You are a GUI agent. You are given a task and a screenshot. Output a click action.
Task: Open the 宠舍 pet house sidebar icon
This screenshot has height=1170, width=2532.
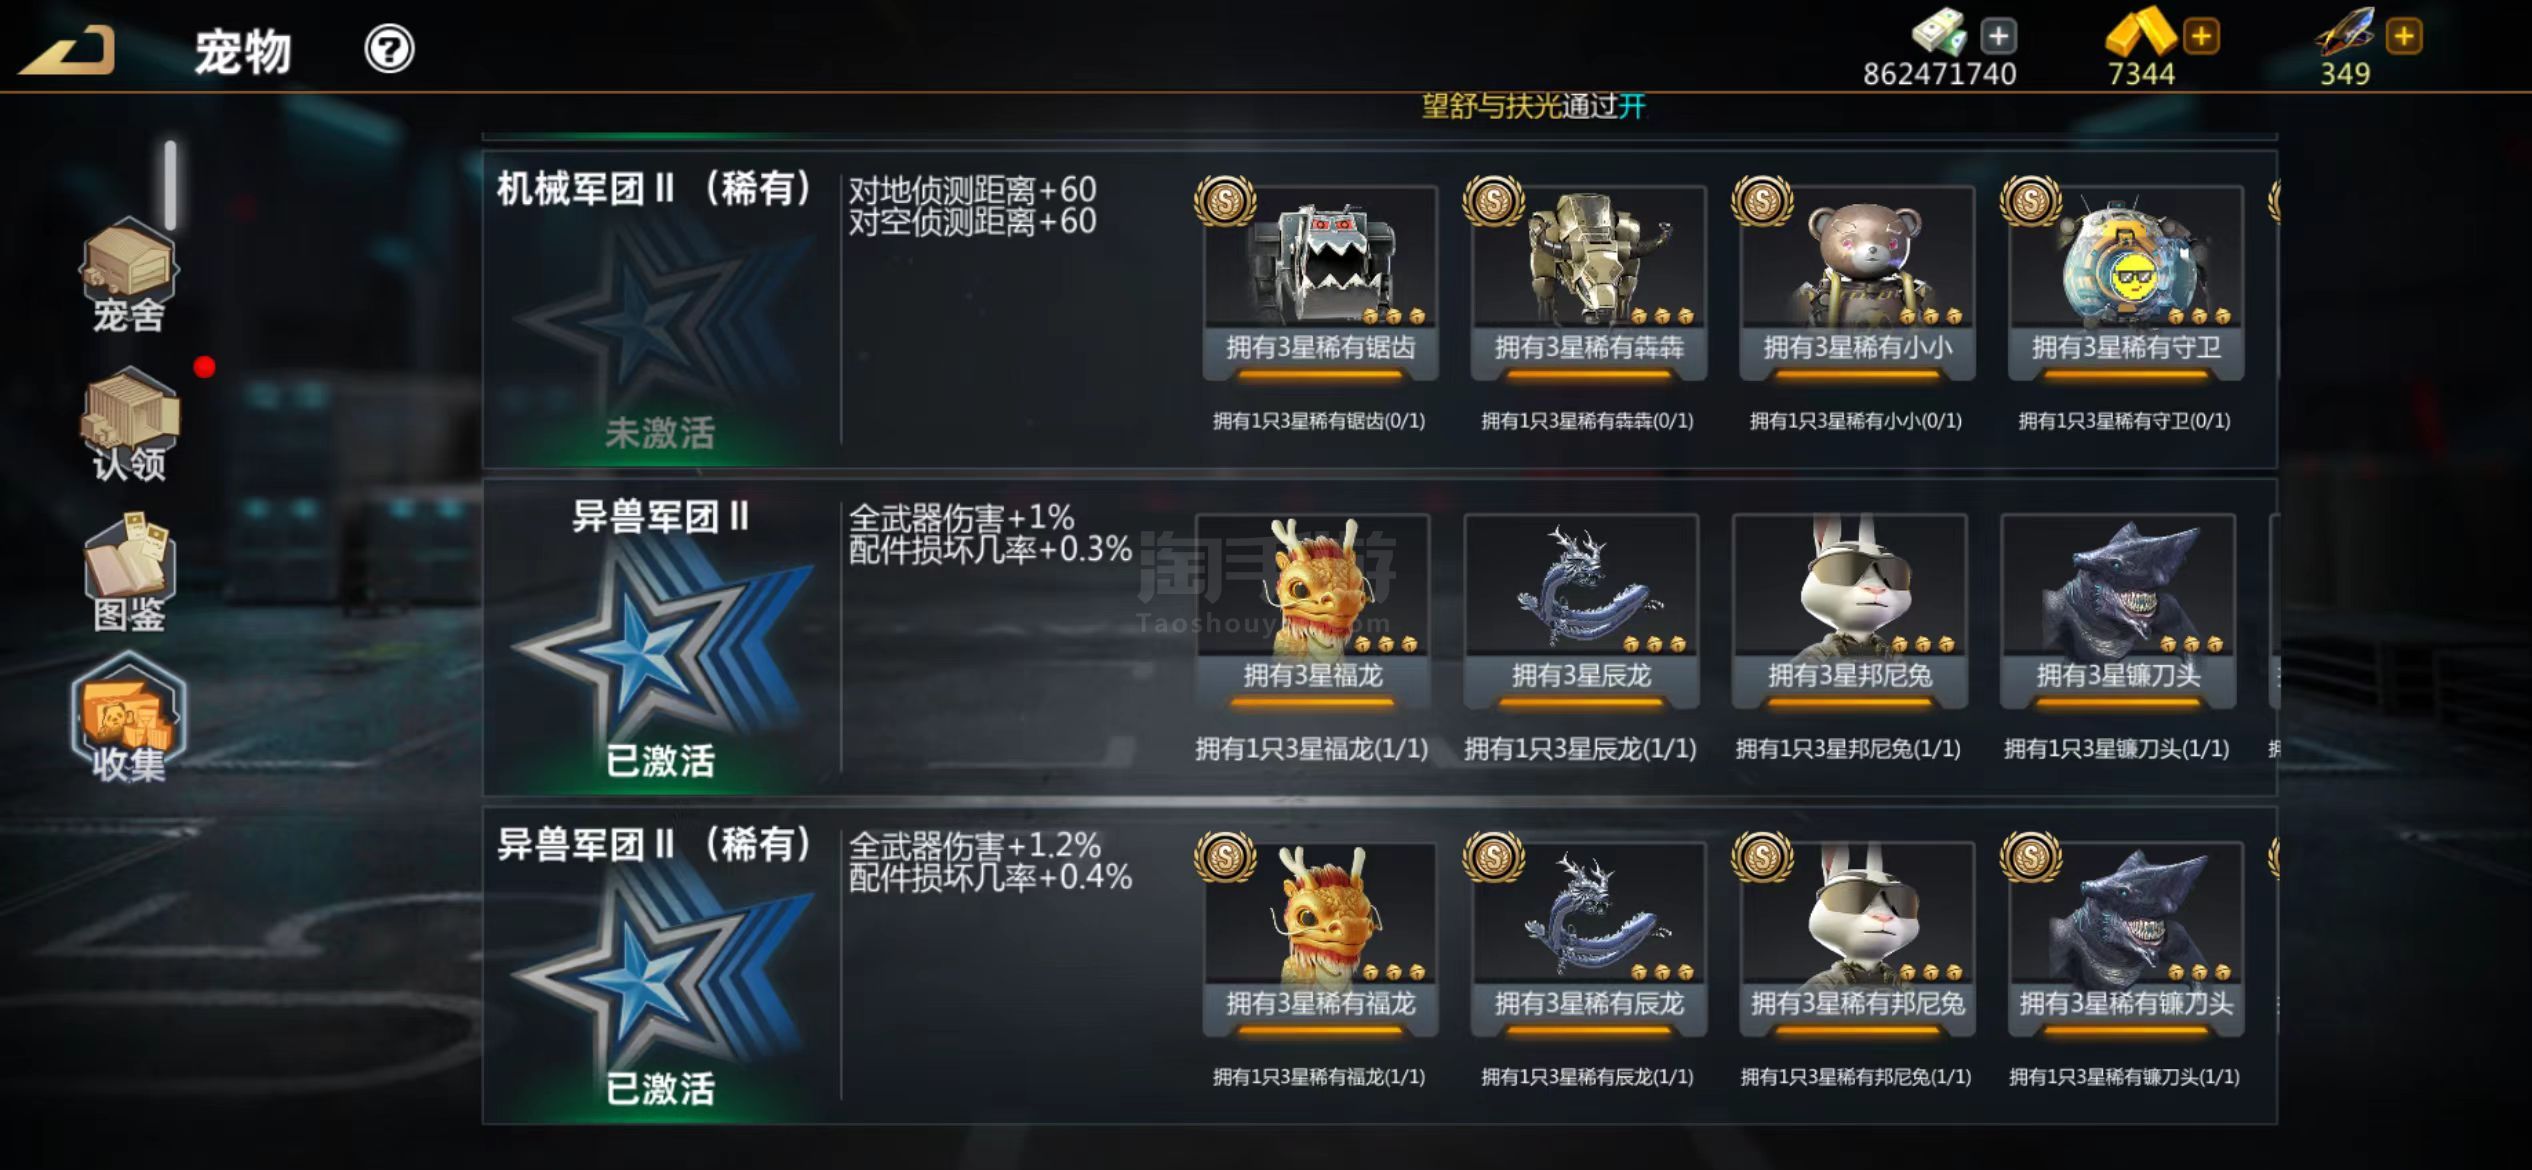pos(129,276)
